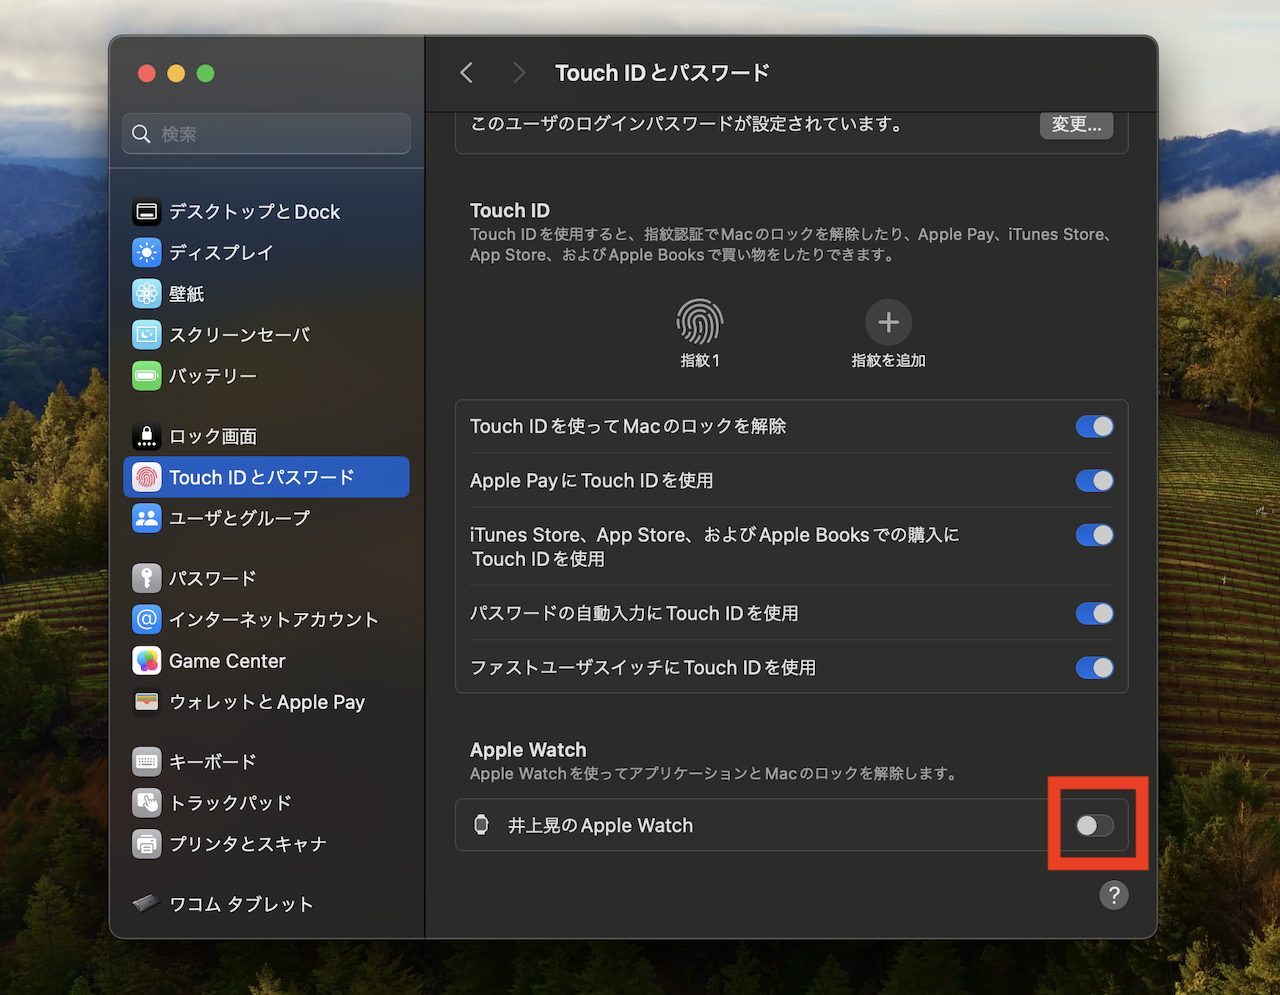Open バッテリー settings pane

coord(266,375)
